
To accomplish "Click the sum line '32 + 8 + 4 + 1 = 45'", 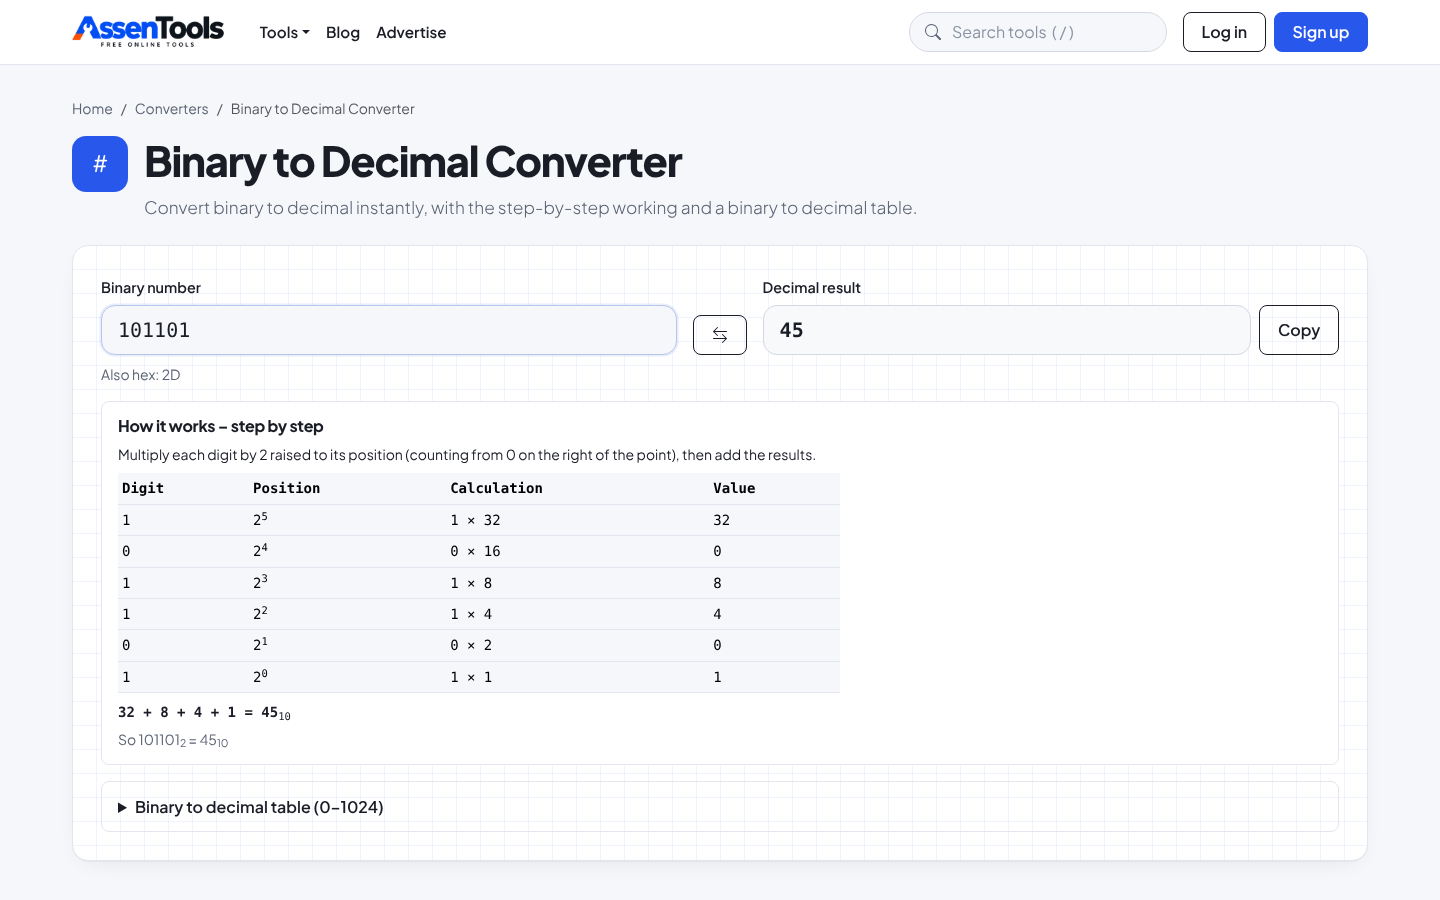I will point(204,713).
